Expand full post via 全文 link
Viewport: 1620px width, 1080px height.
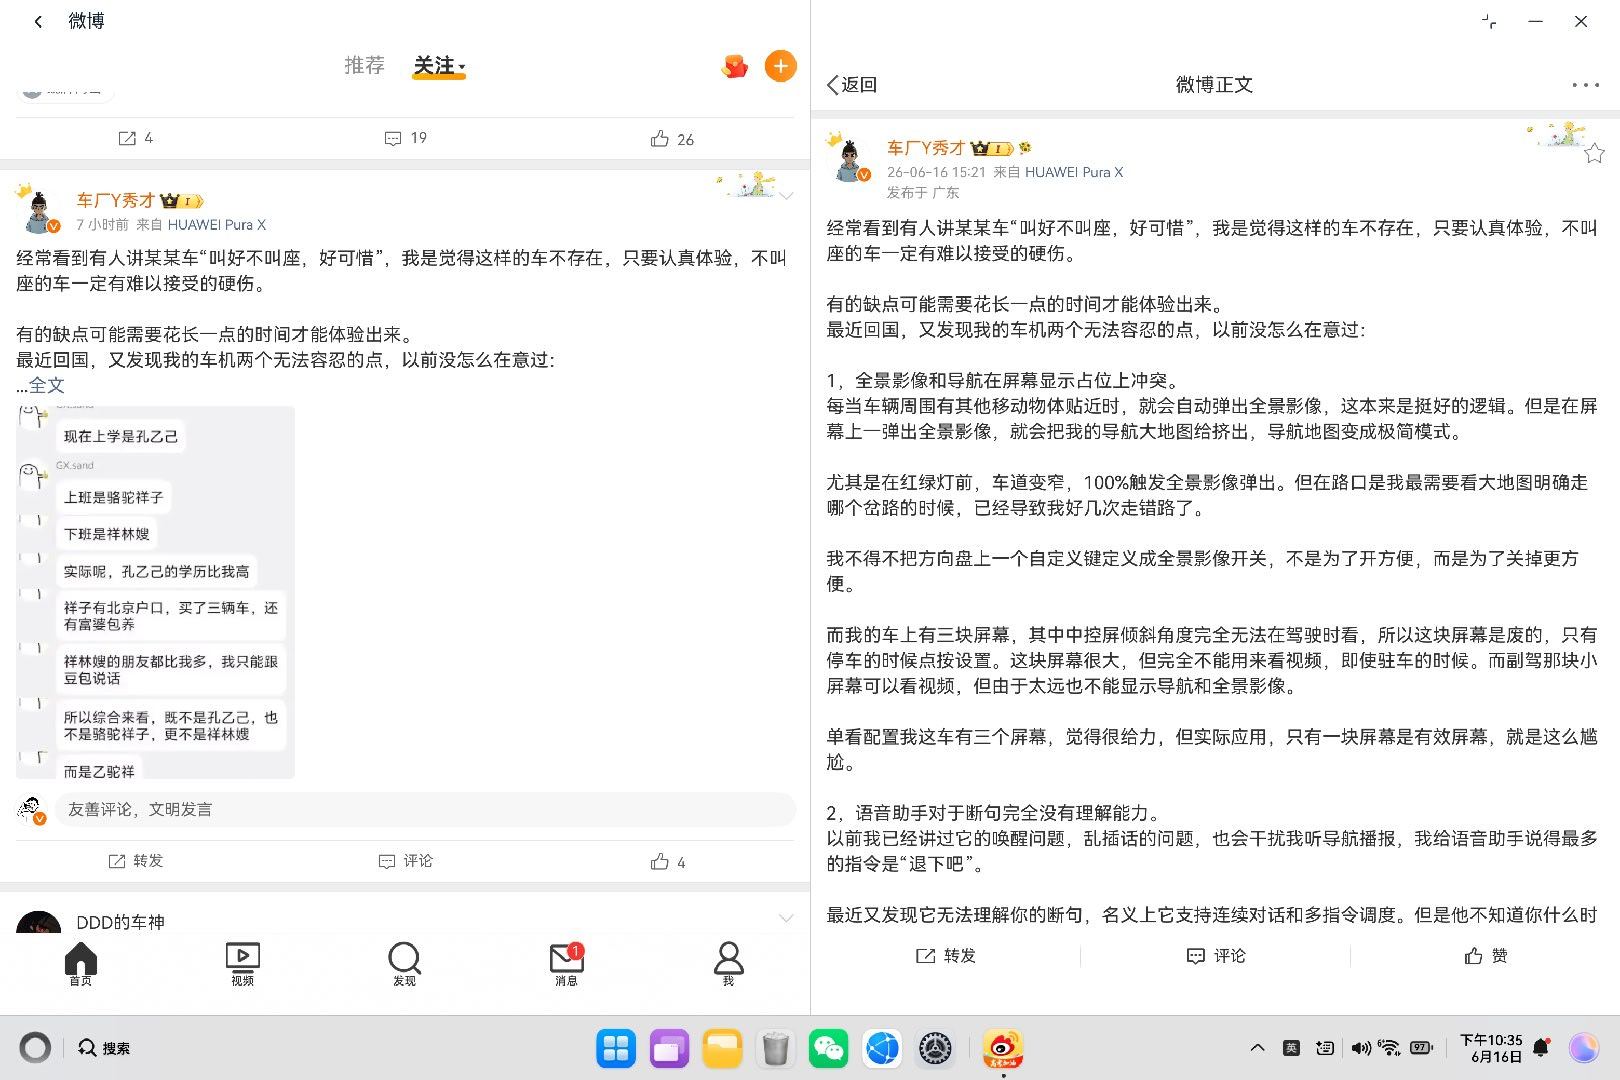(46, 385)
